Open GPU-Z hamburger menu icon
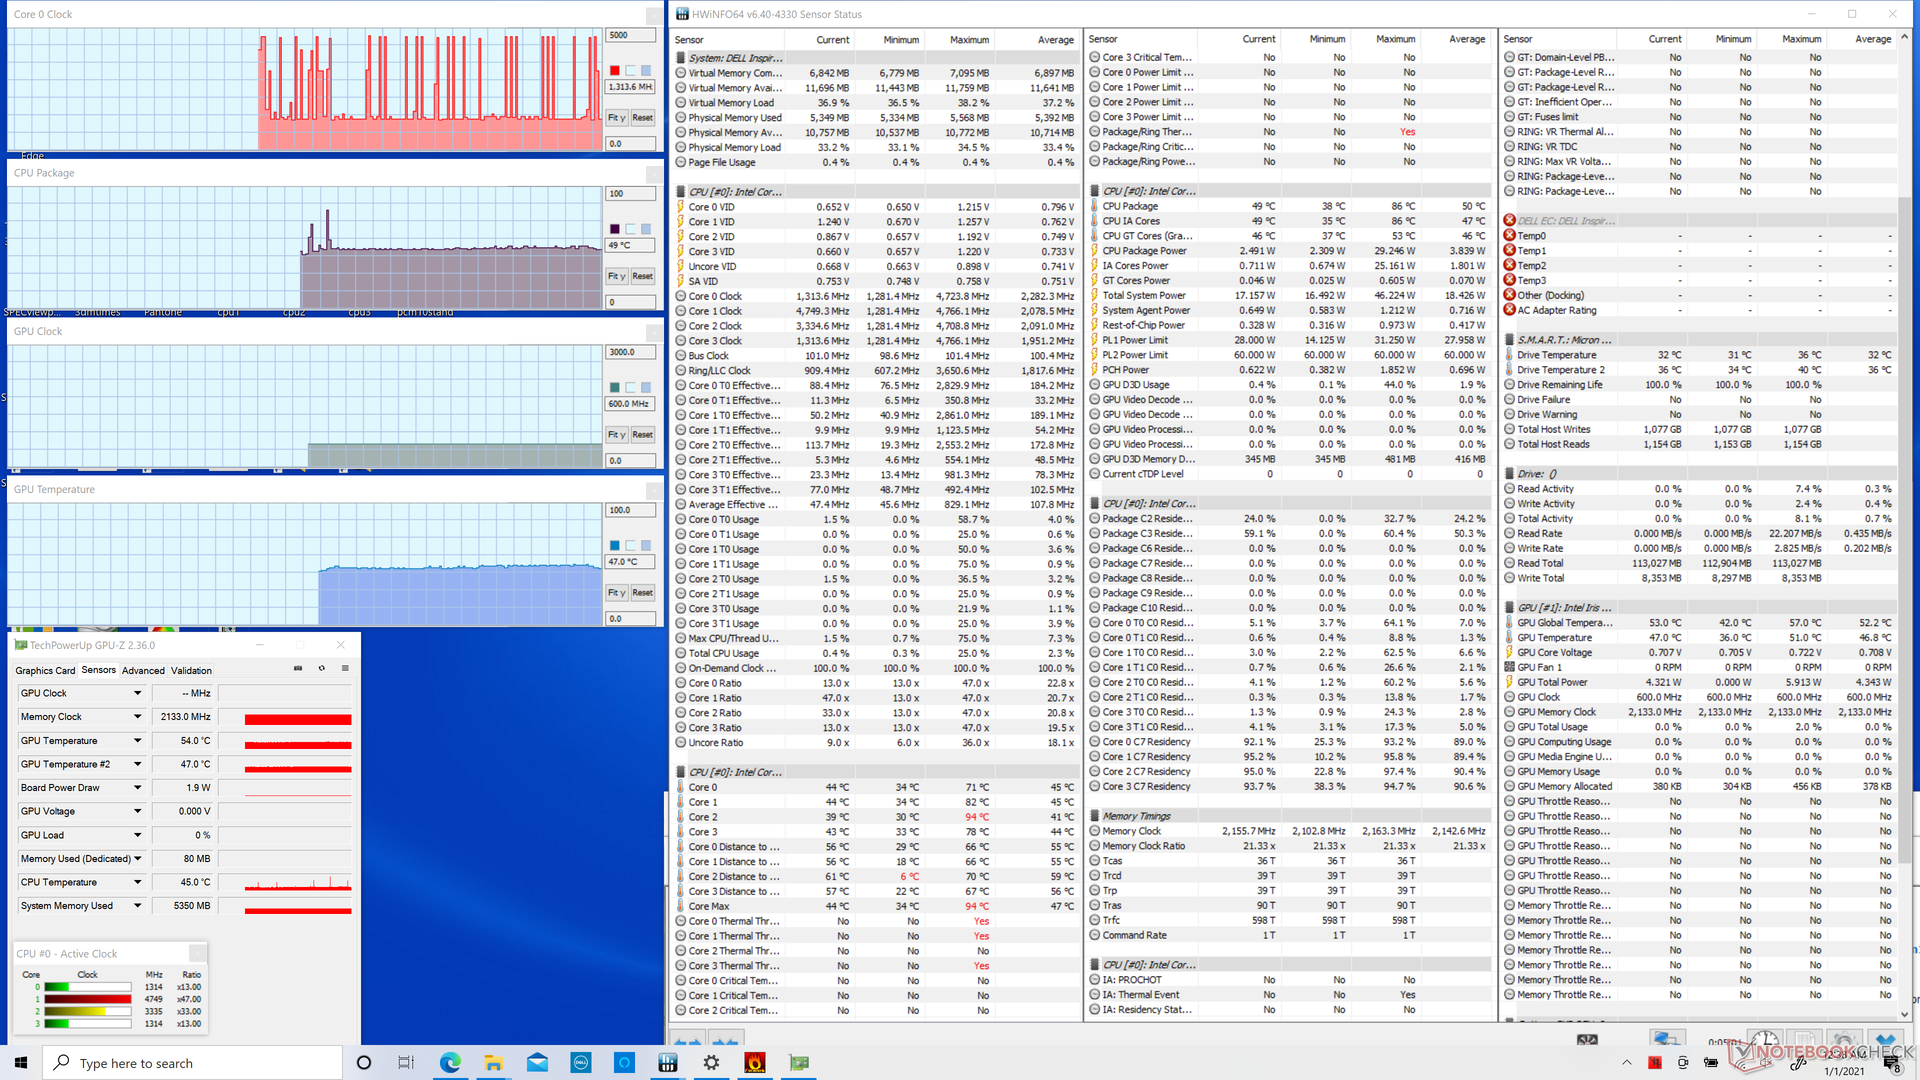The width and height of the screenshot is (1920, 1080). tap(345, 669)
